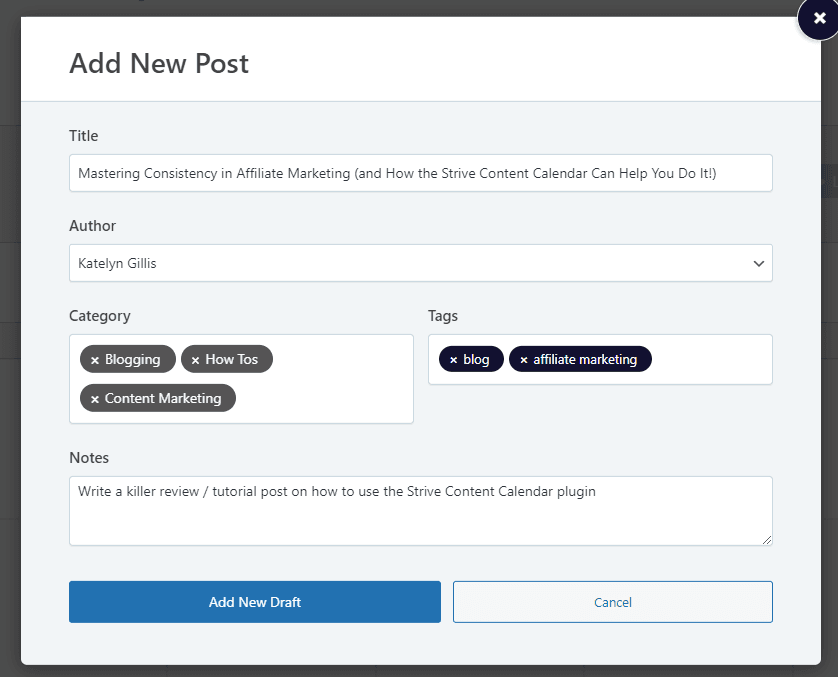Click the resize handle of the Notes box
This screenshot has width=838, height=677.
point(768,542)
